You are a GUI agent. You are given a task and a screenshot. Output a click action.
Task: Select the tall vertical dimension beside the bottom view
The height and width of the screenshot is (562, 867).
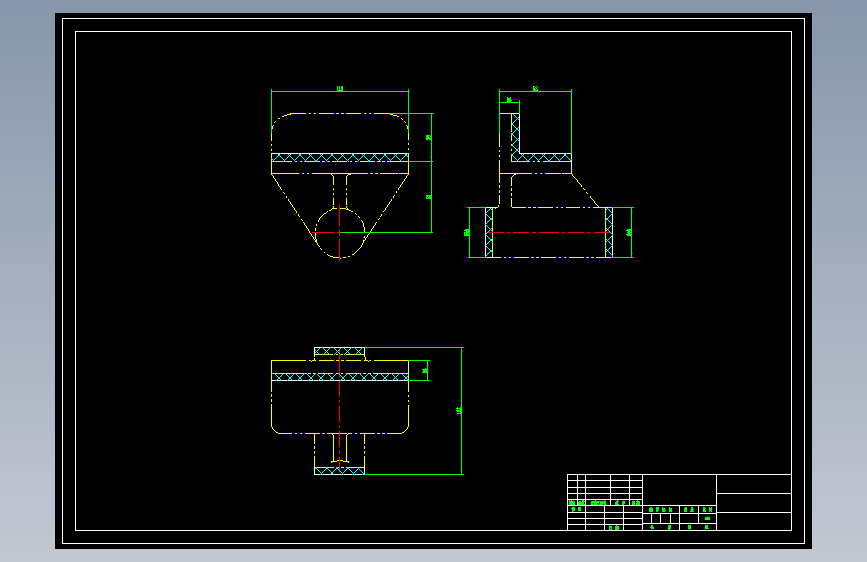(460, 410)
